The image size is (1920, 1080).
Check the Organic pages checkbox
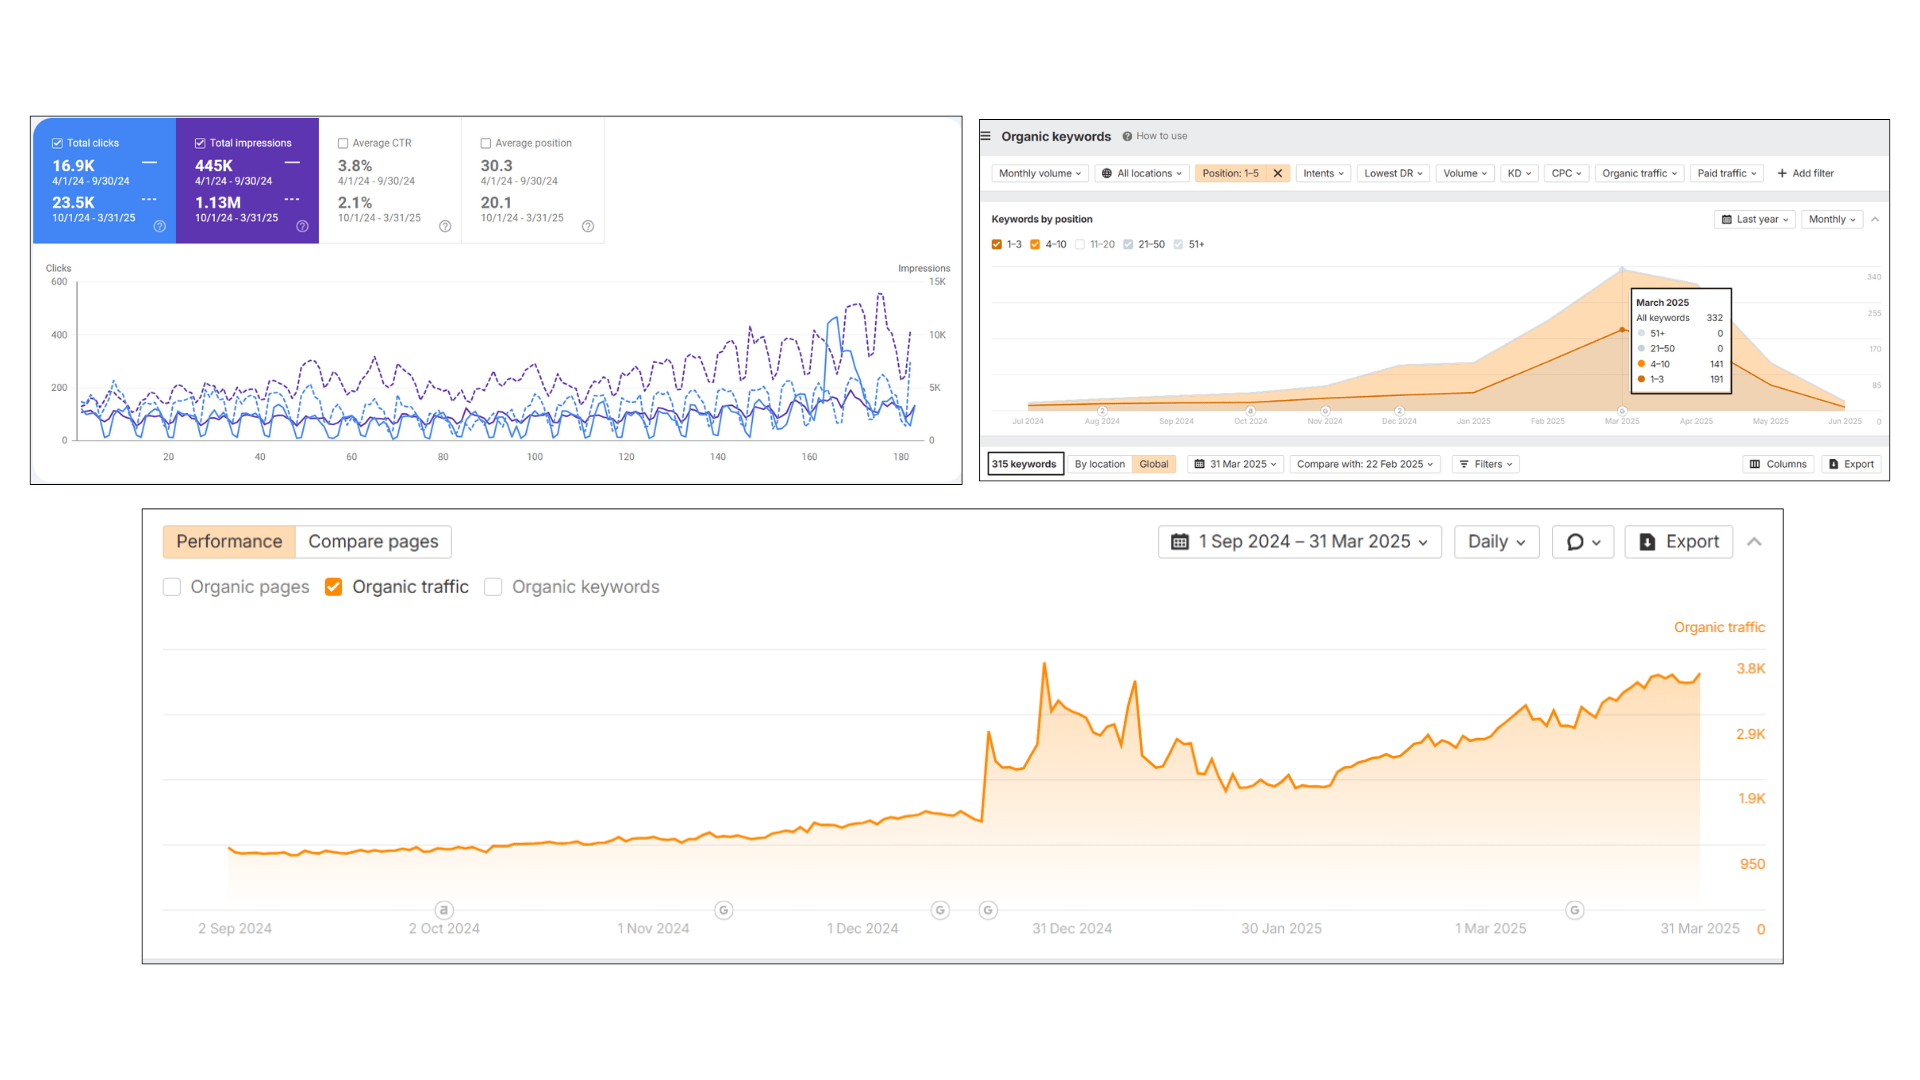point(172,587)
